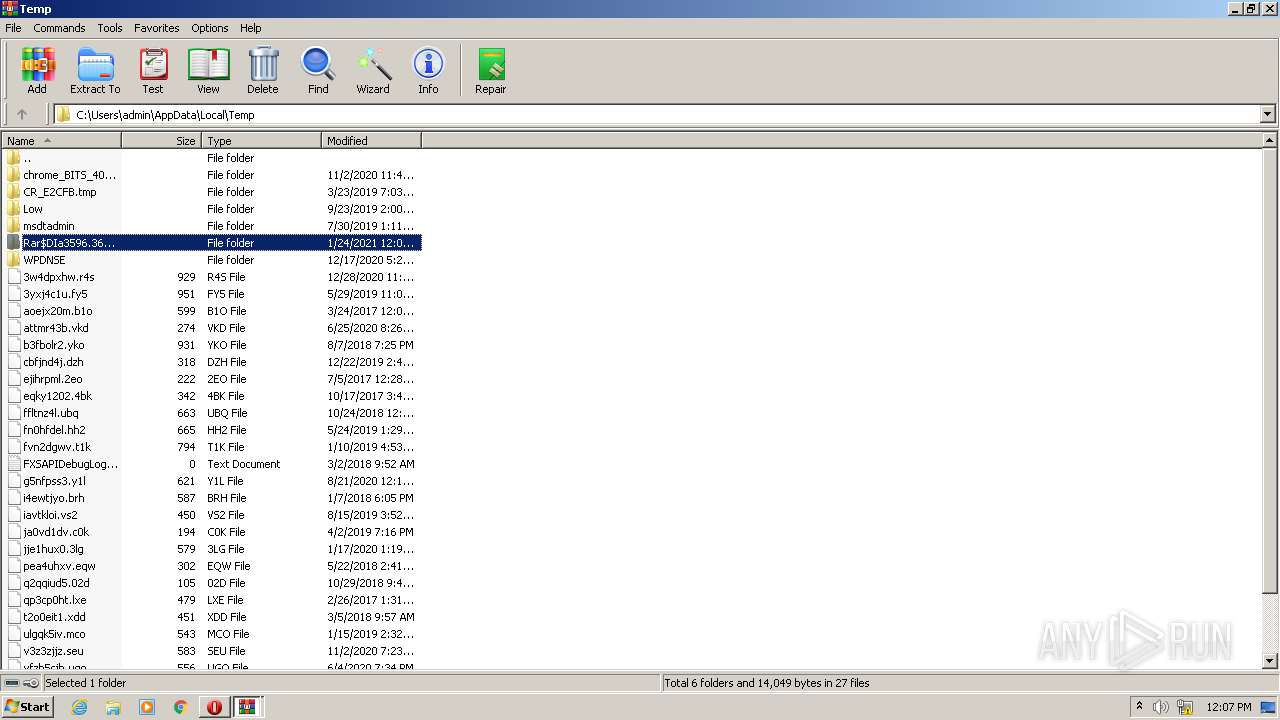
Task: Select the parent '..' folder entry
Action: [x=212, y=158]
